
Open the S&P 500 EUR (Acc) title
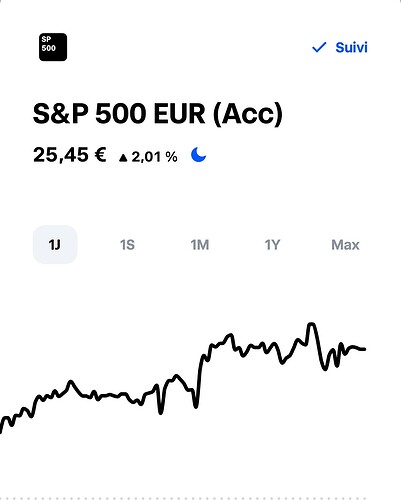[x=158, y=114]
